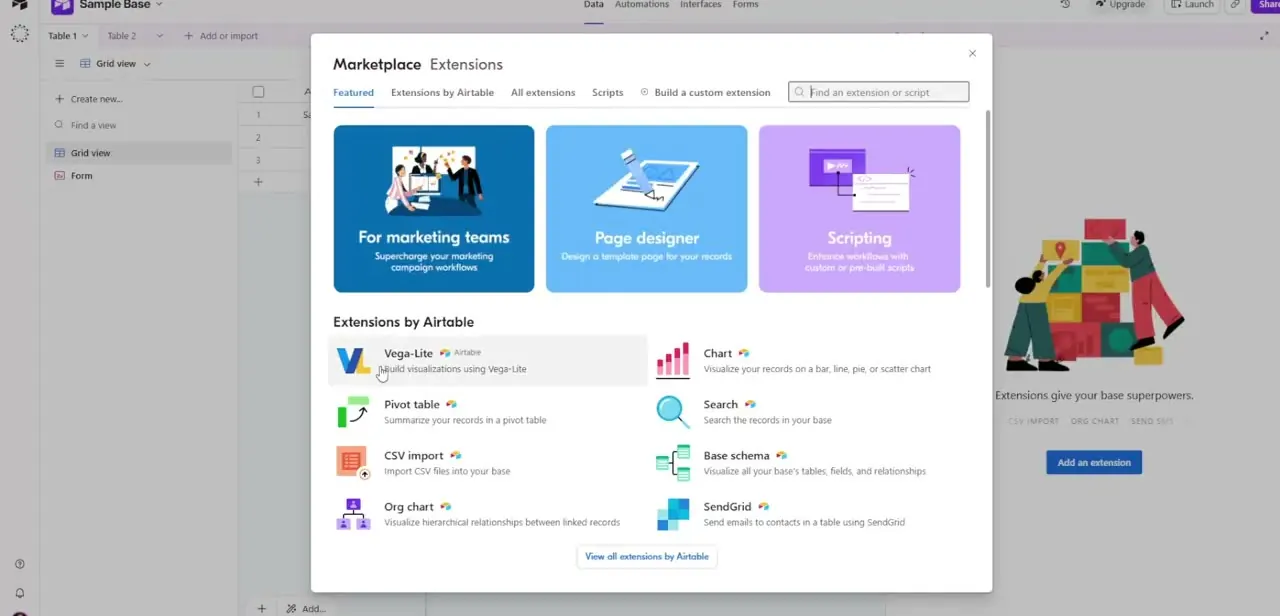The image size is (1280, 616).
Task: Open the Org chart extension icon
Action: [x=353, y=514]
